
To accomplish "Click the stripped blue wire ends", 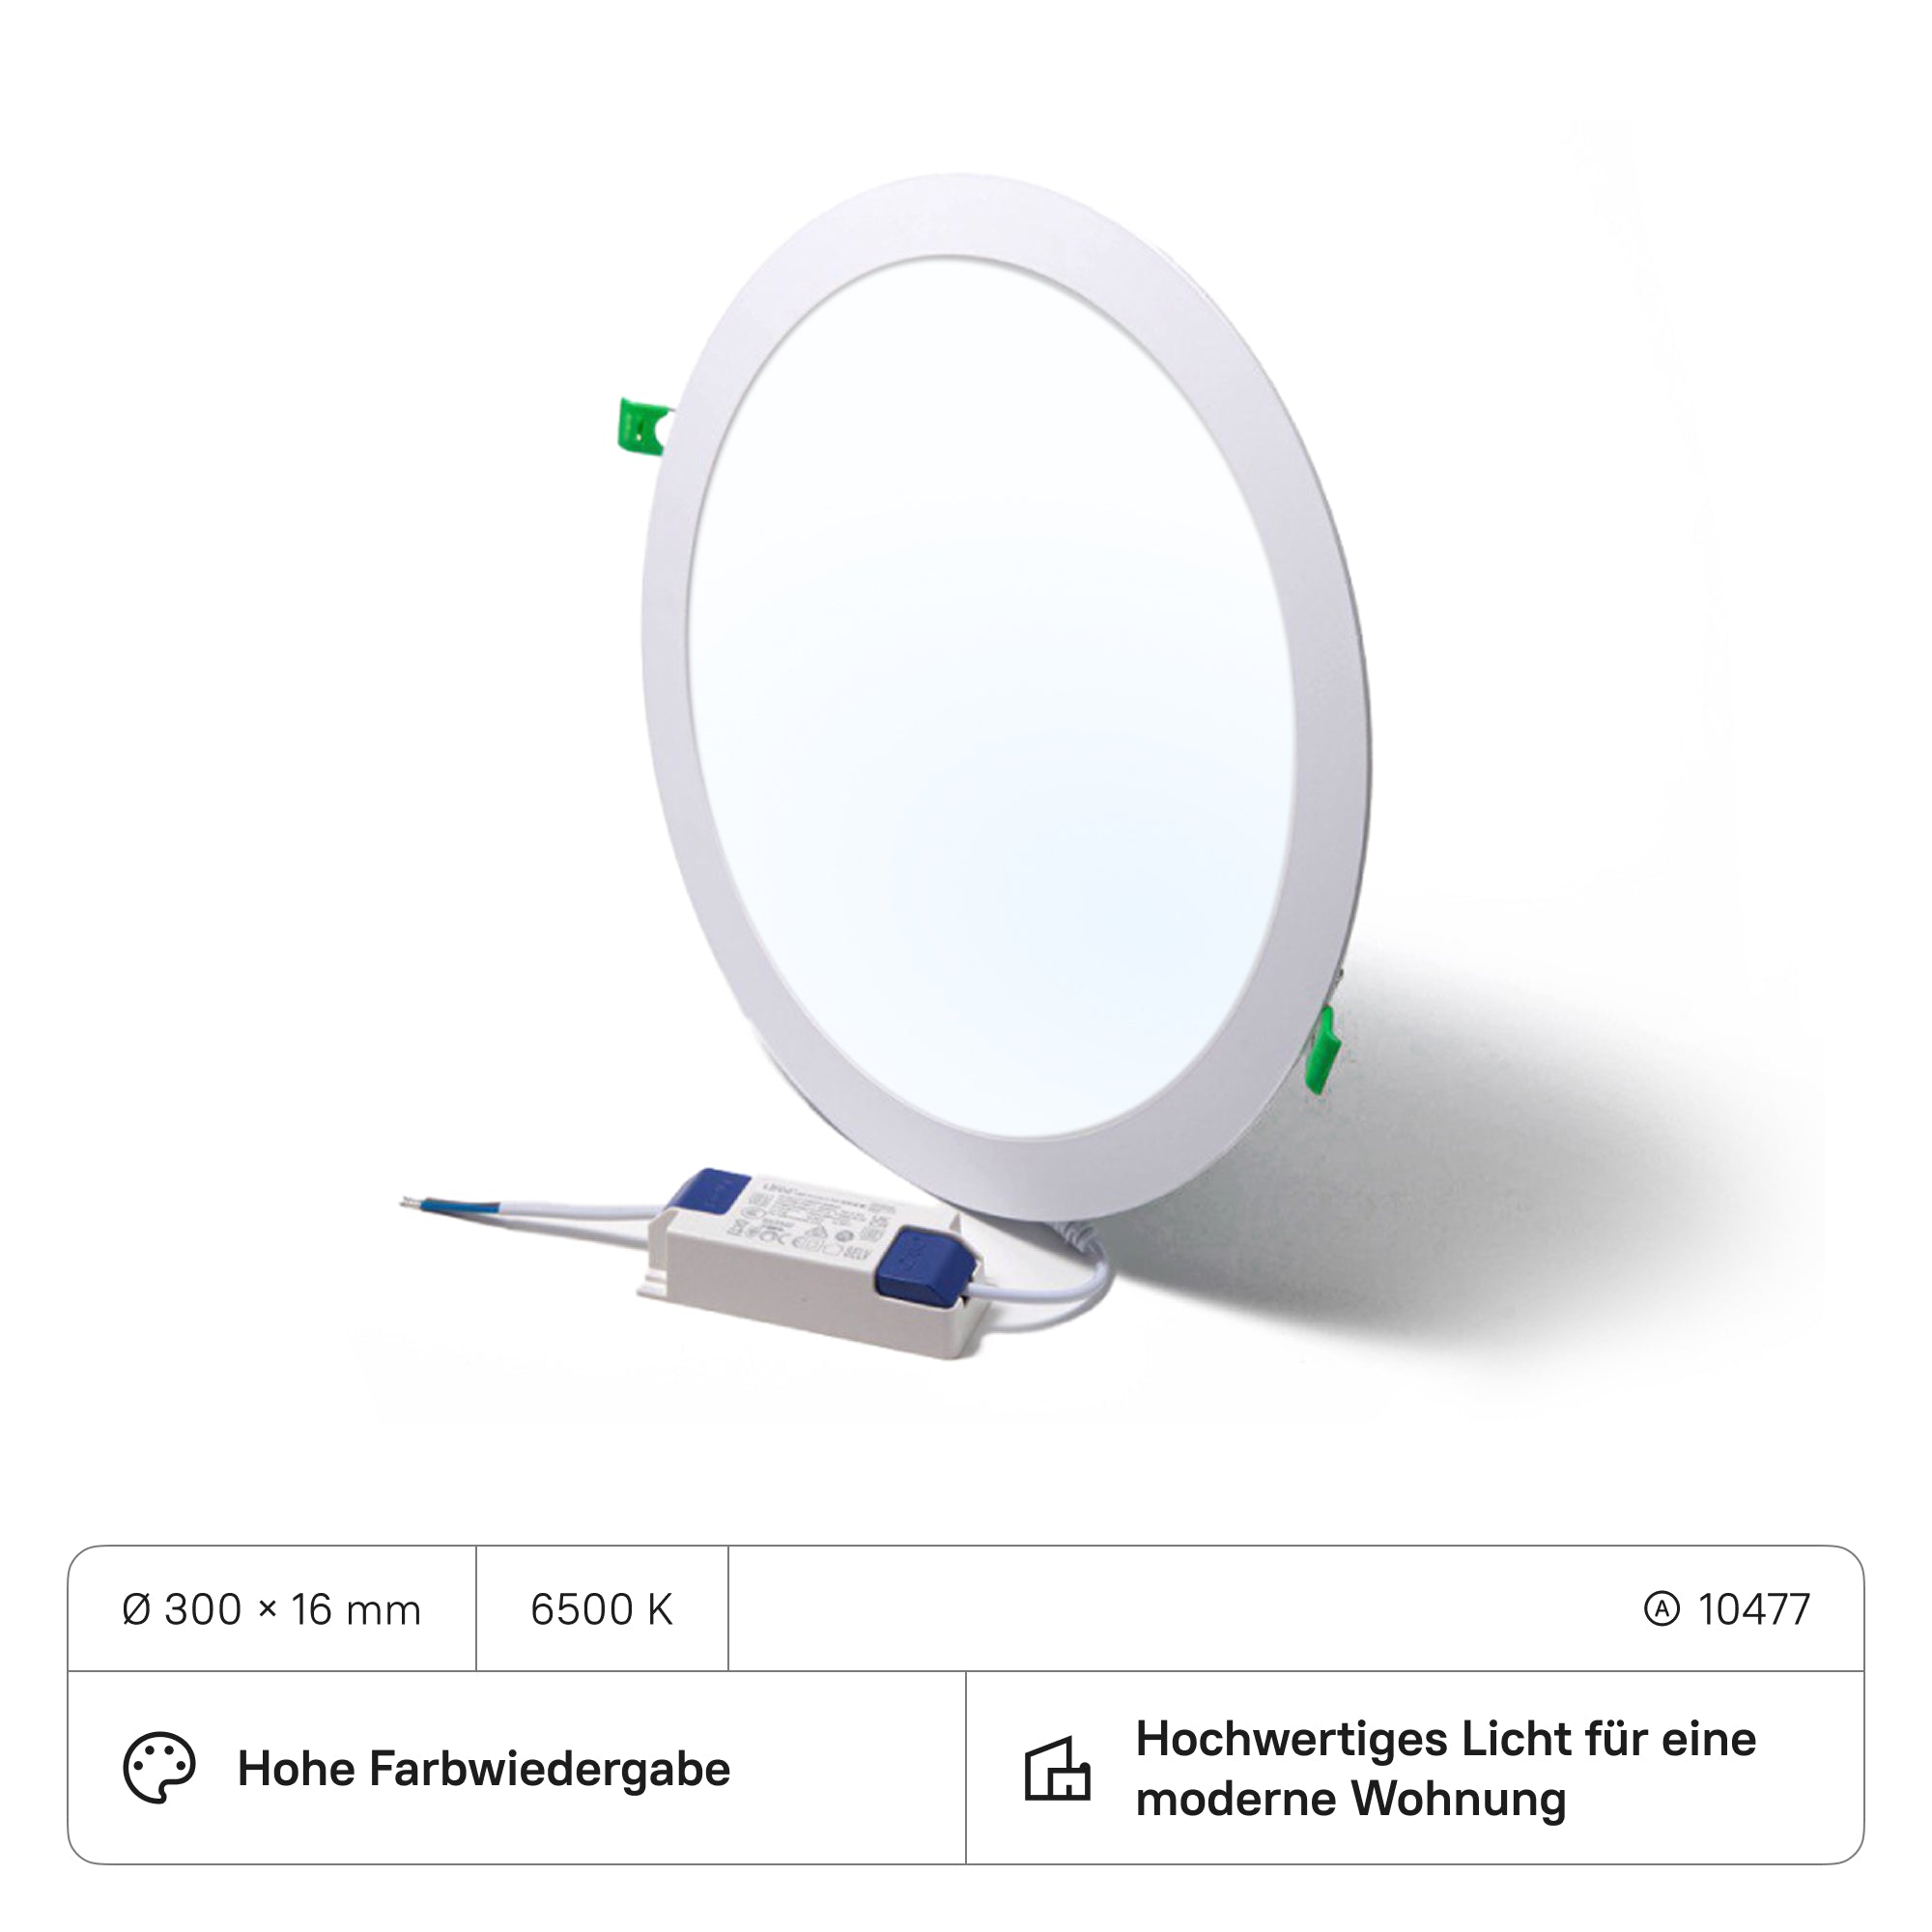I will coord(448,1204).
